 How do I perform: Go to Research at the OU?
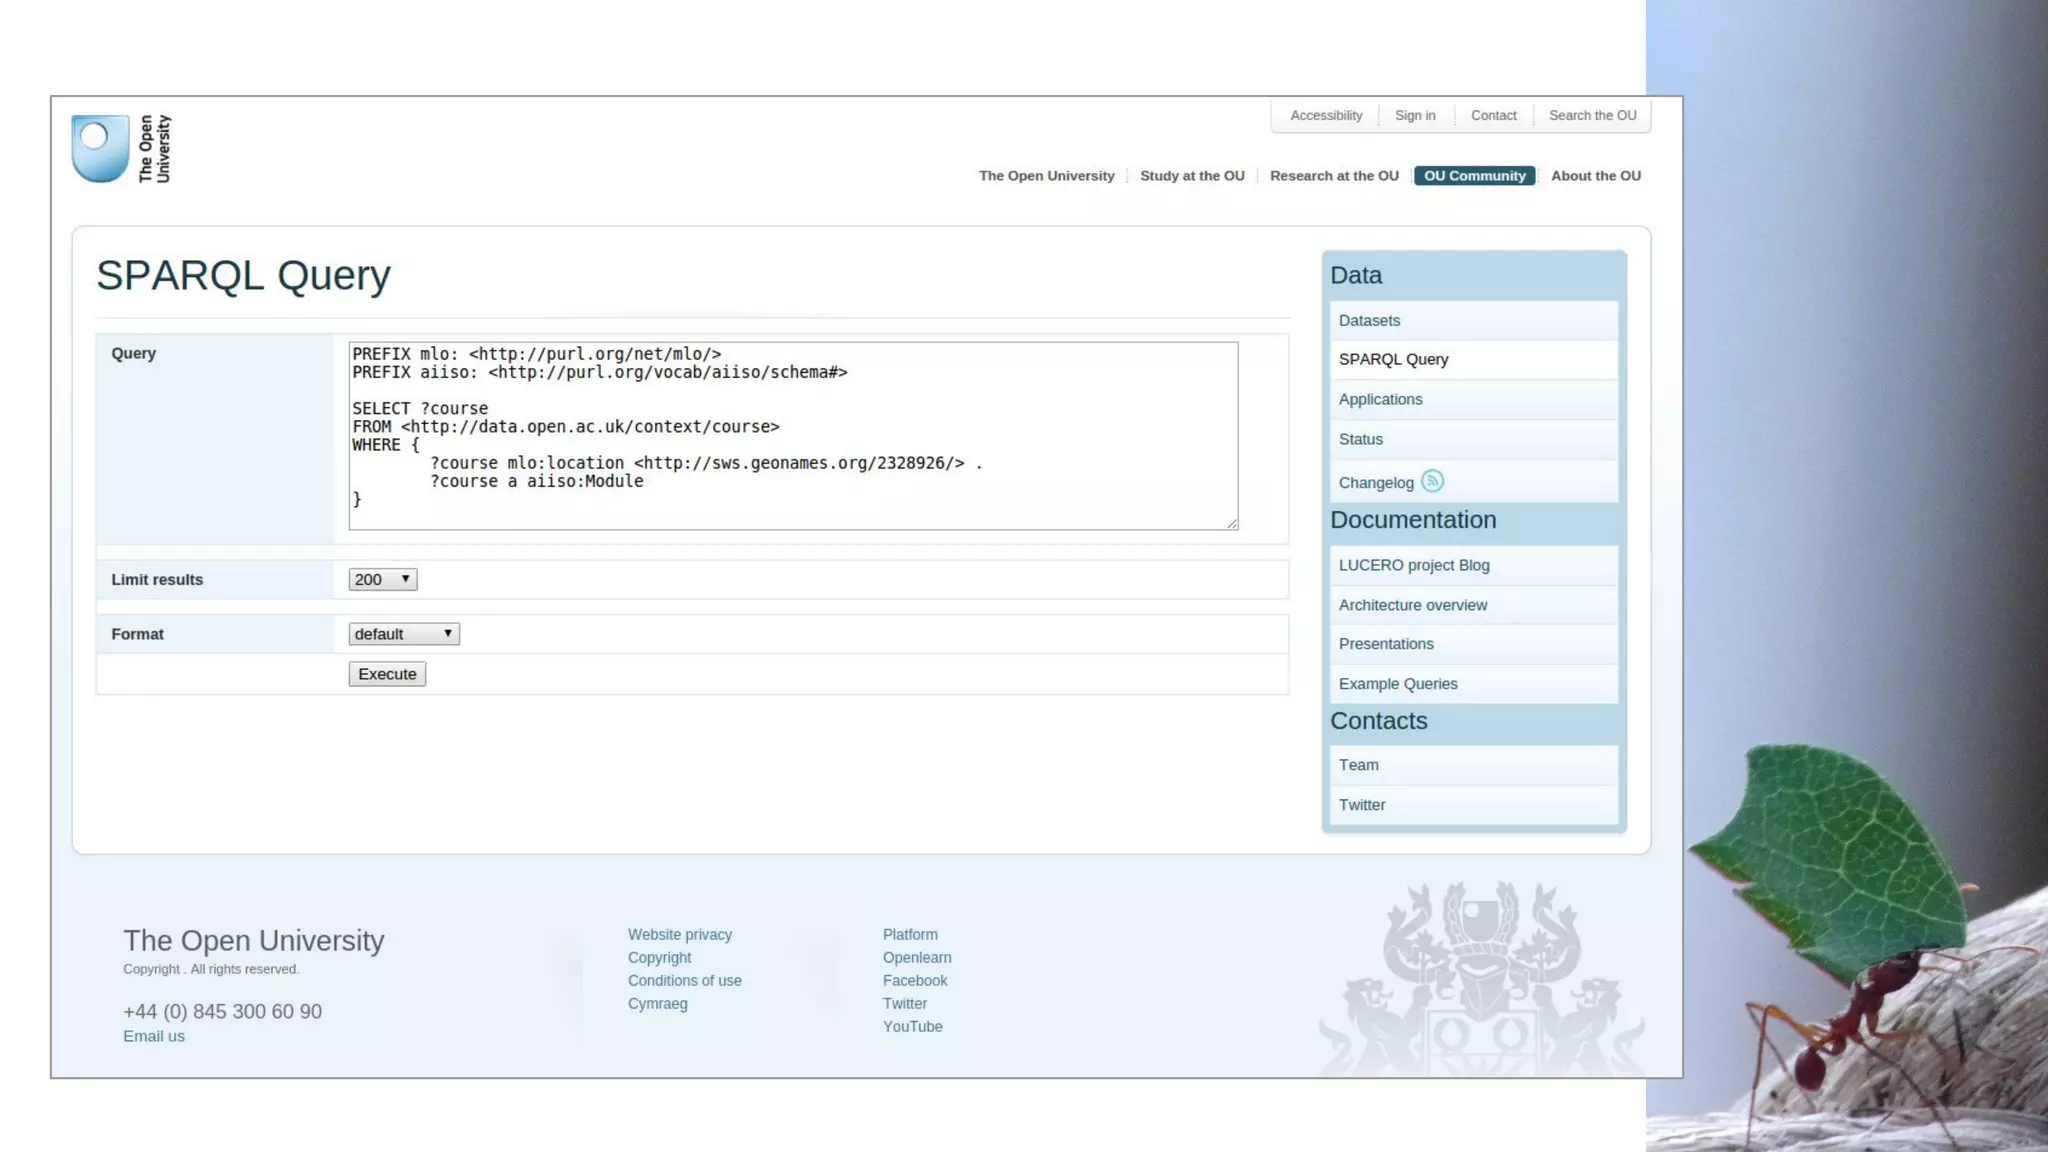[1334, 176]
